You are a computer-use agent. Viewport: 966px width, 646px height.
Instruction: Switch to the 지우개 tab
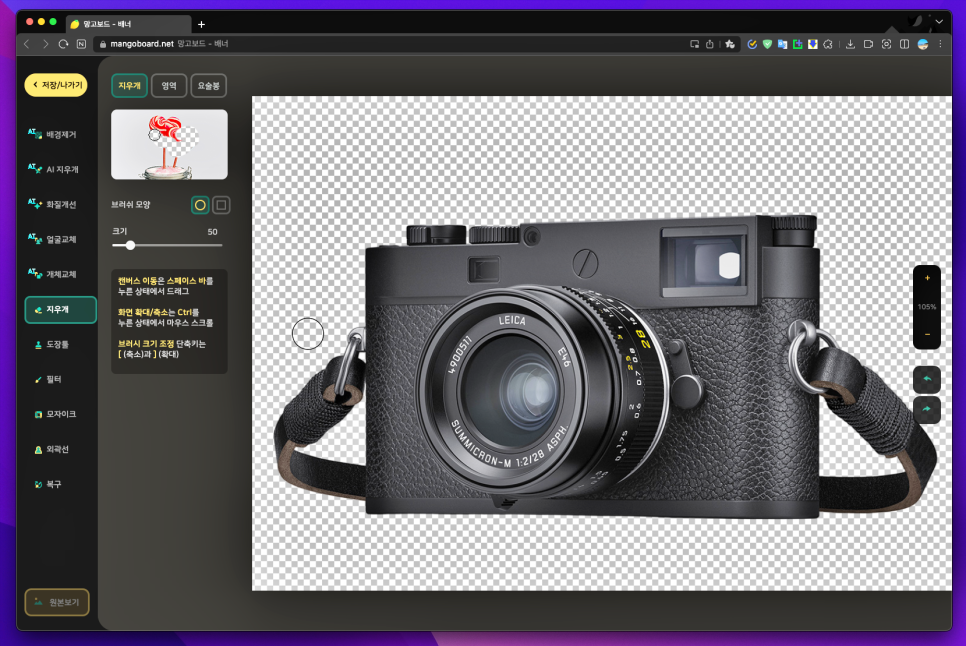129,86
